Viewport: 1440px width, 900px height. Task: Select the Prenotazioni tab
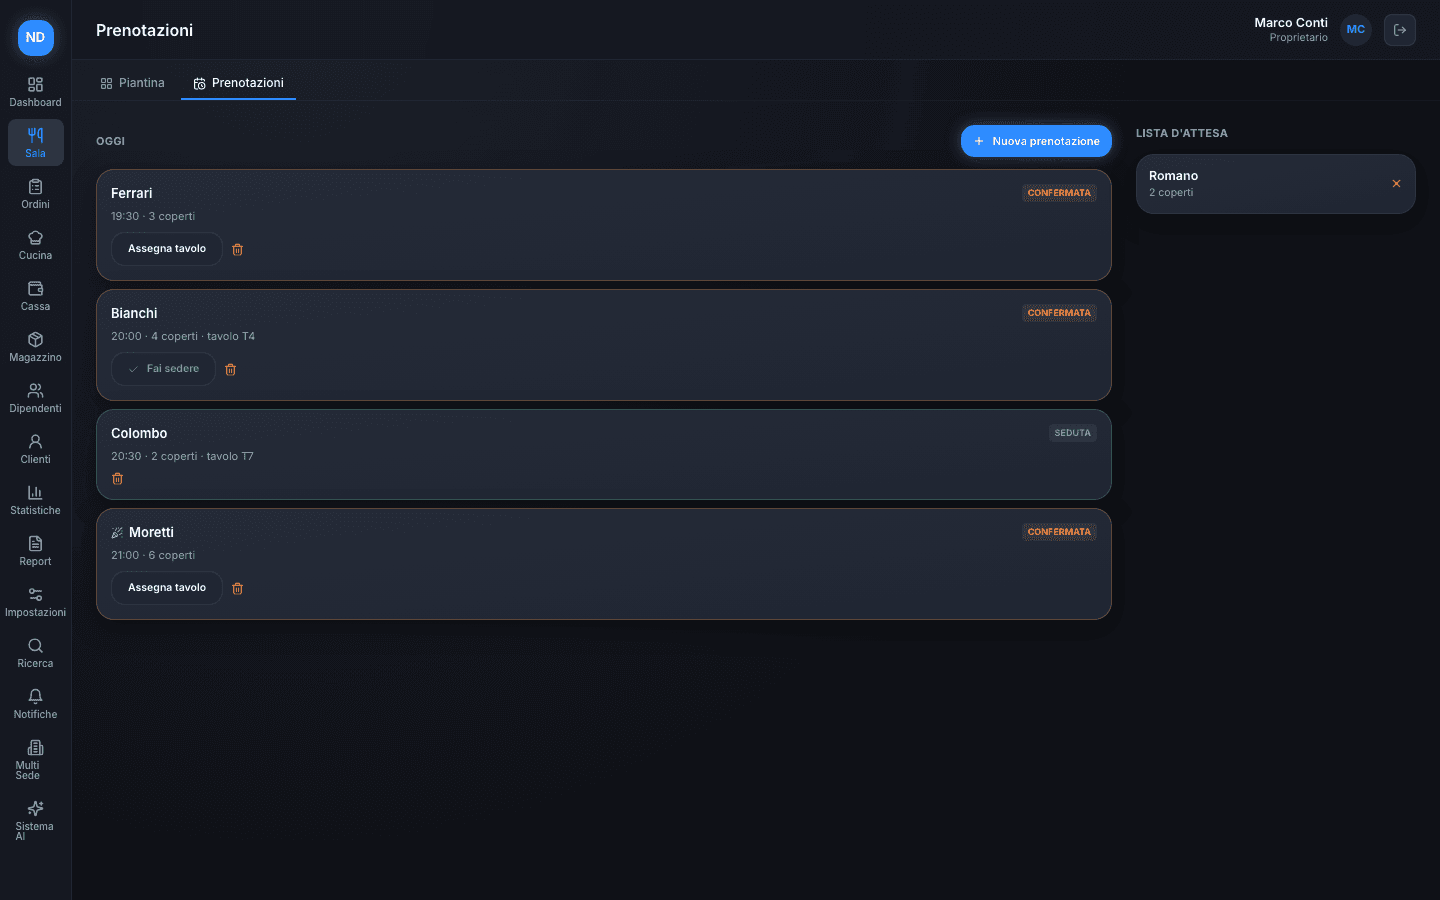click(x=238, y=83)
